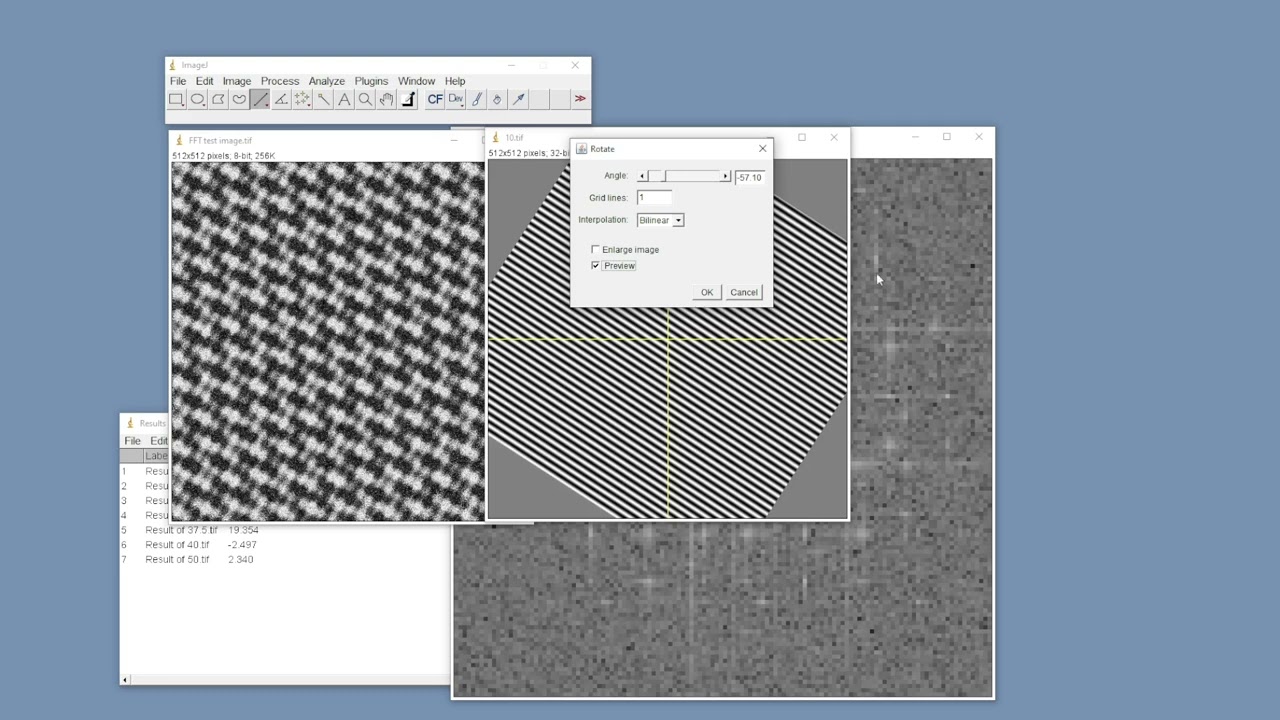This screenshot has width=1280, height=720.
Task: Select the Rectangle selection tool
Action: (x=176, y=99)
